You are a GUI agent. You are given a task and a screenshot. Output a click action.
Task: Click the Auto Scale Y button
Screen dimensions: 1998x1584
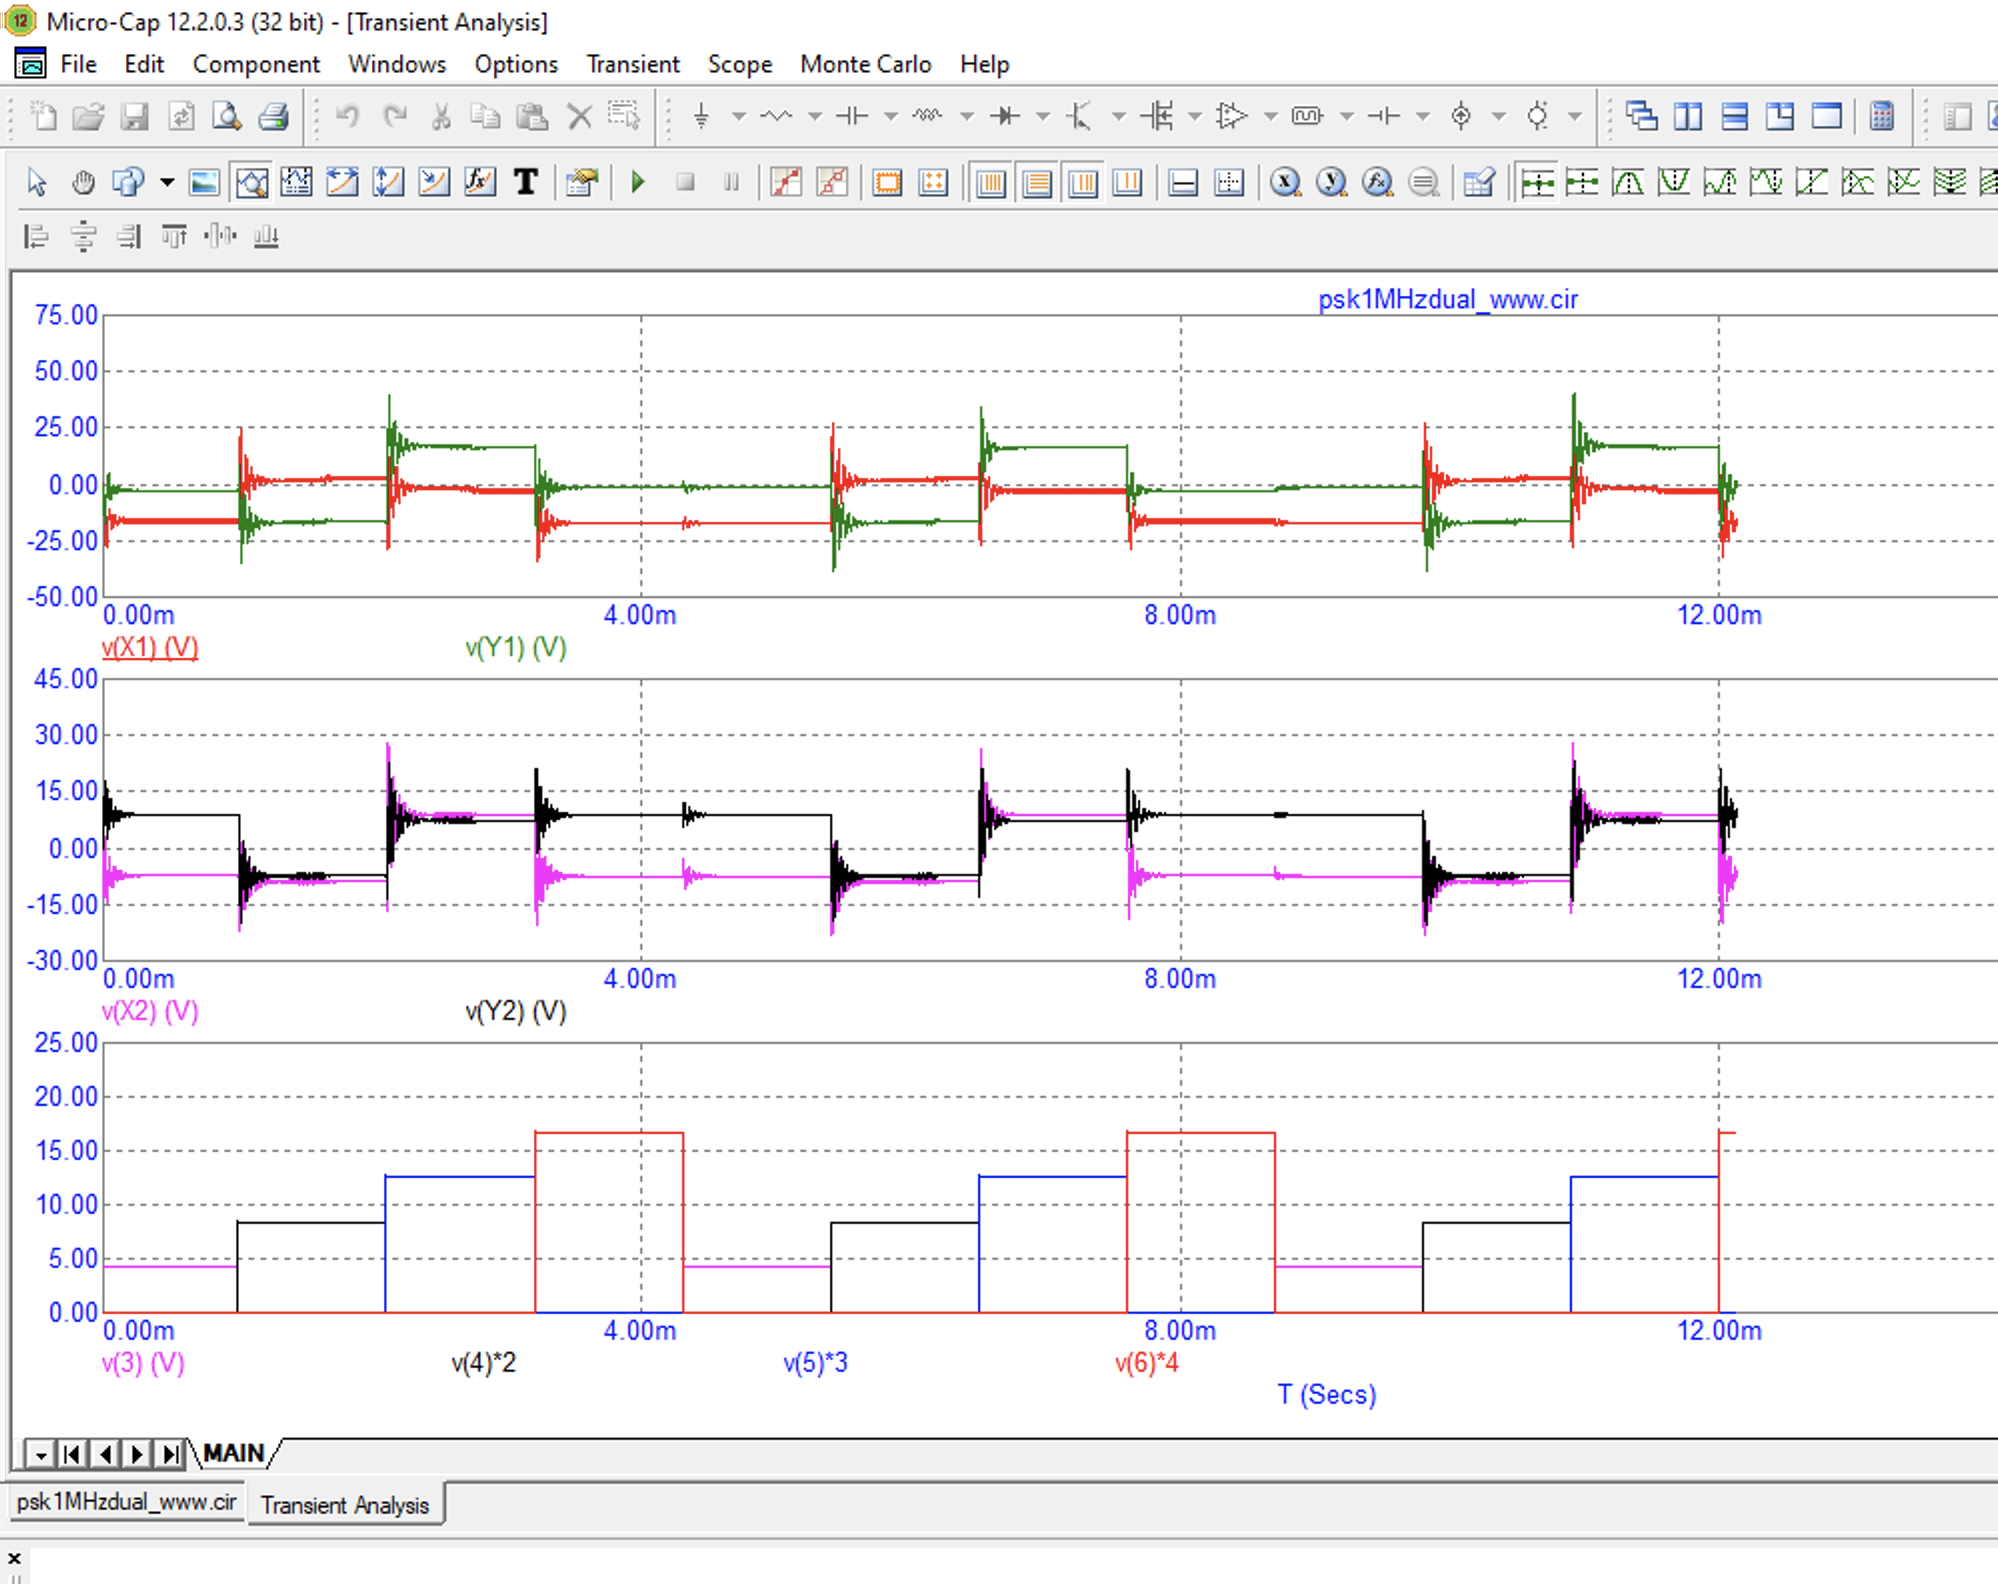pyautogui.click(x=1332, y=182)
